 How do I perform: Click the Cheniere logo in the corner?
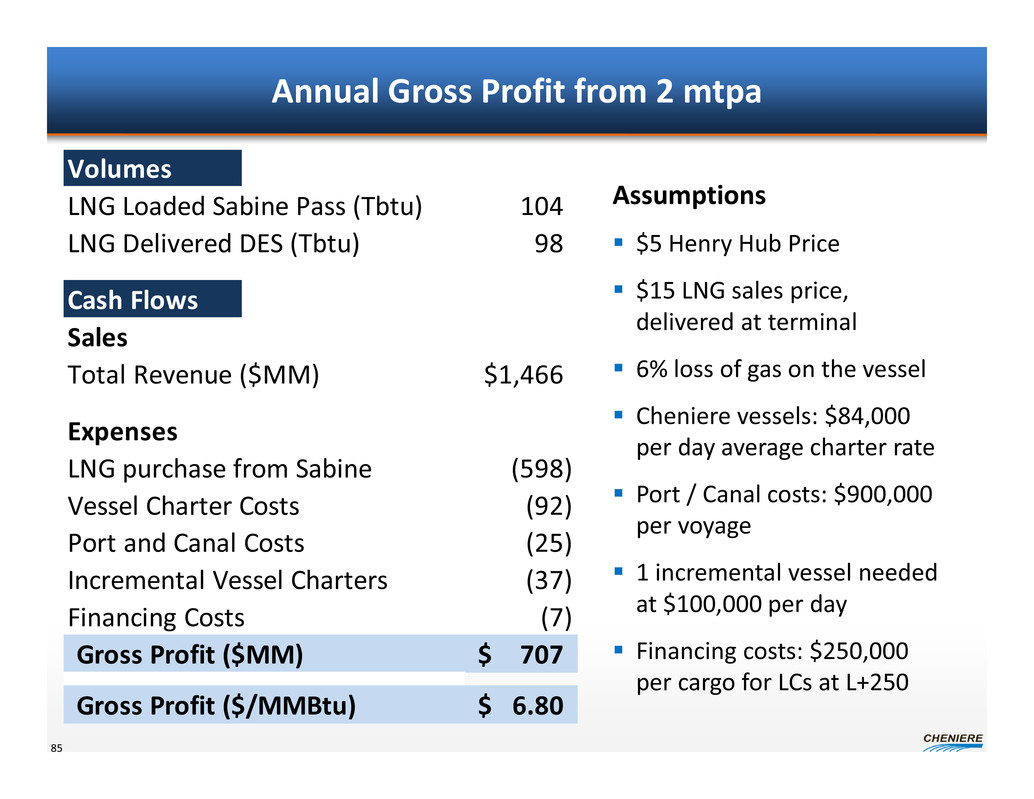click(x=951, y=742)
